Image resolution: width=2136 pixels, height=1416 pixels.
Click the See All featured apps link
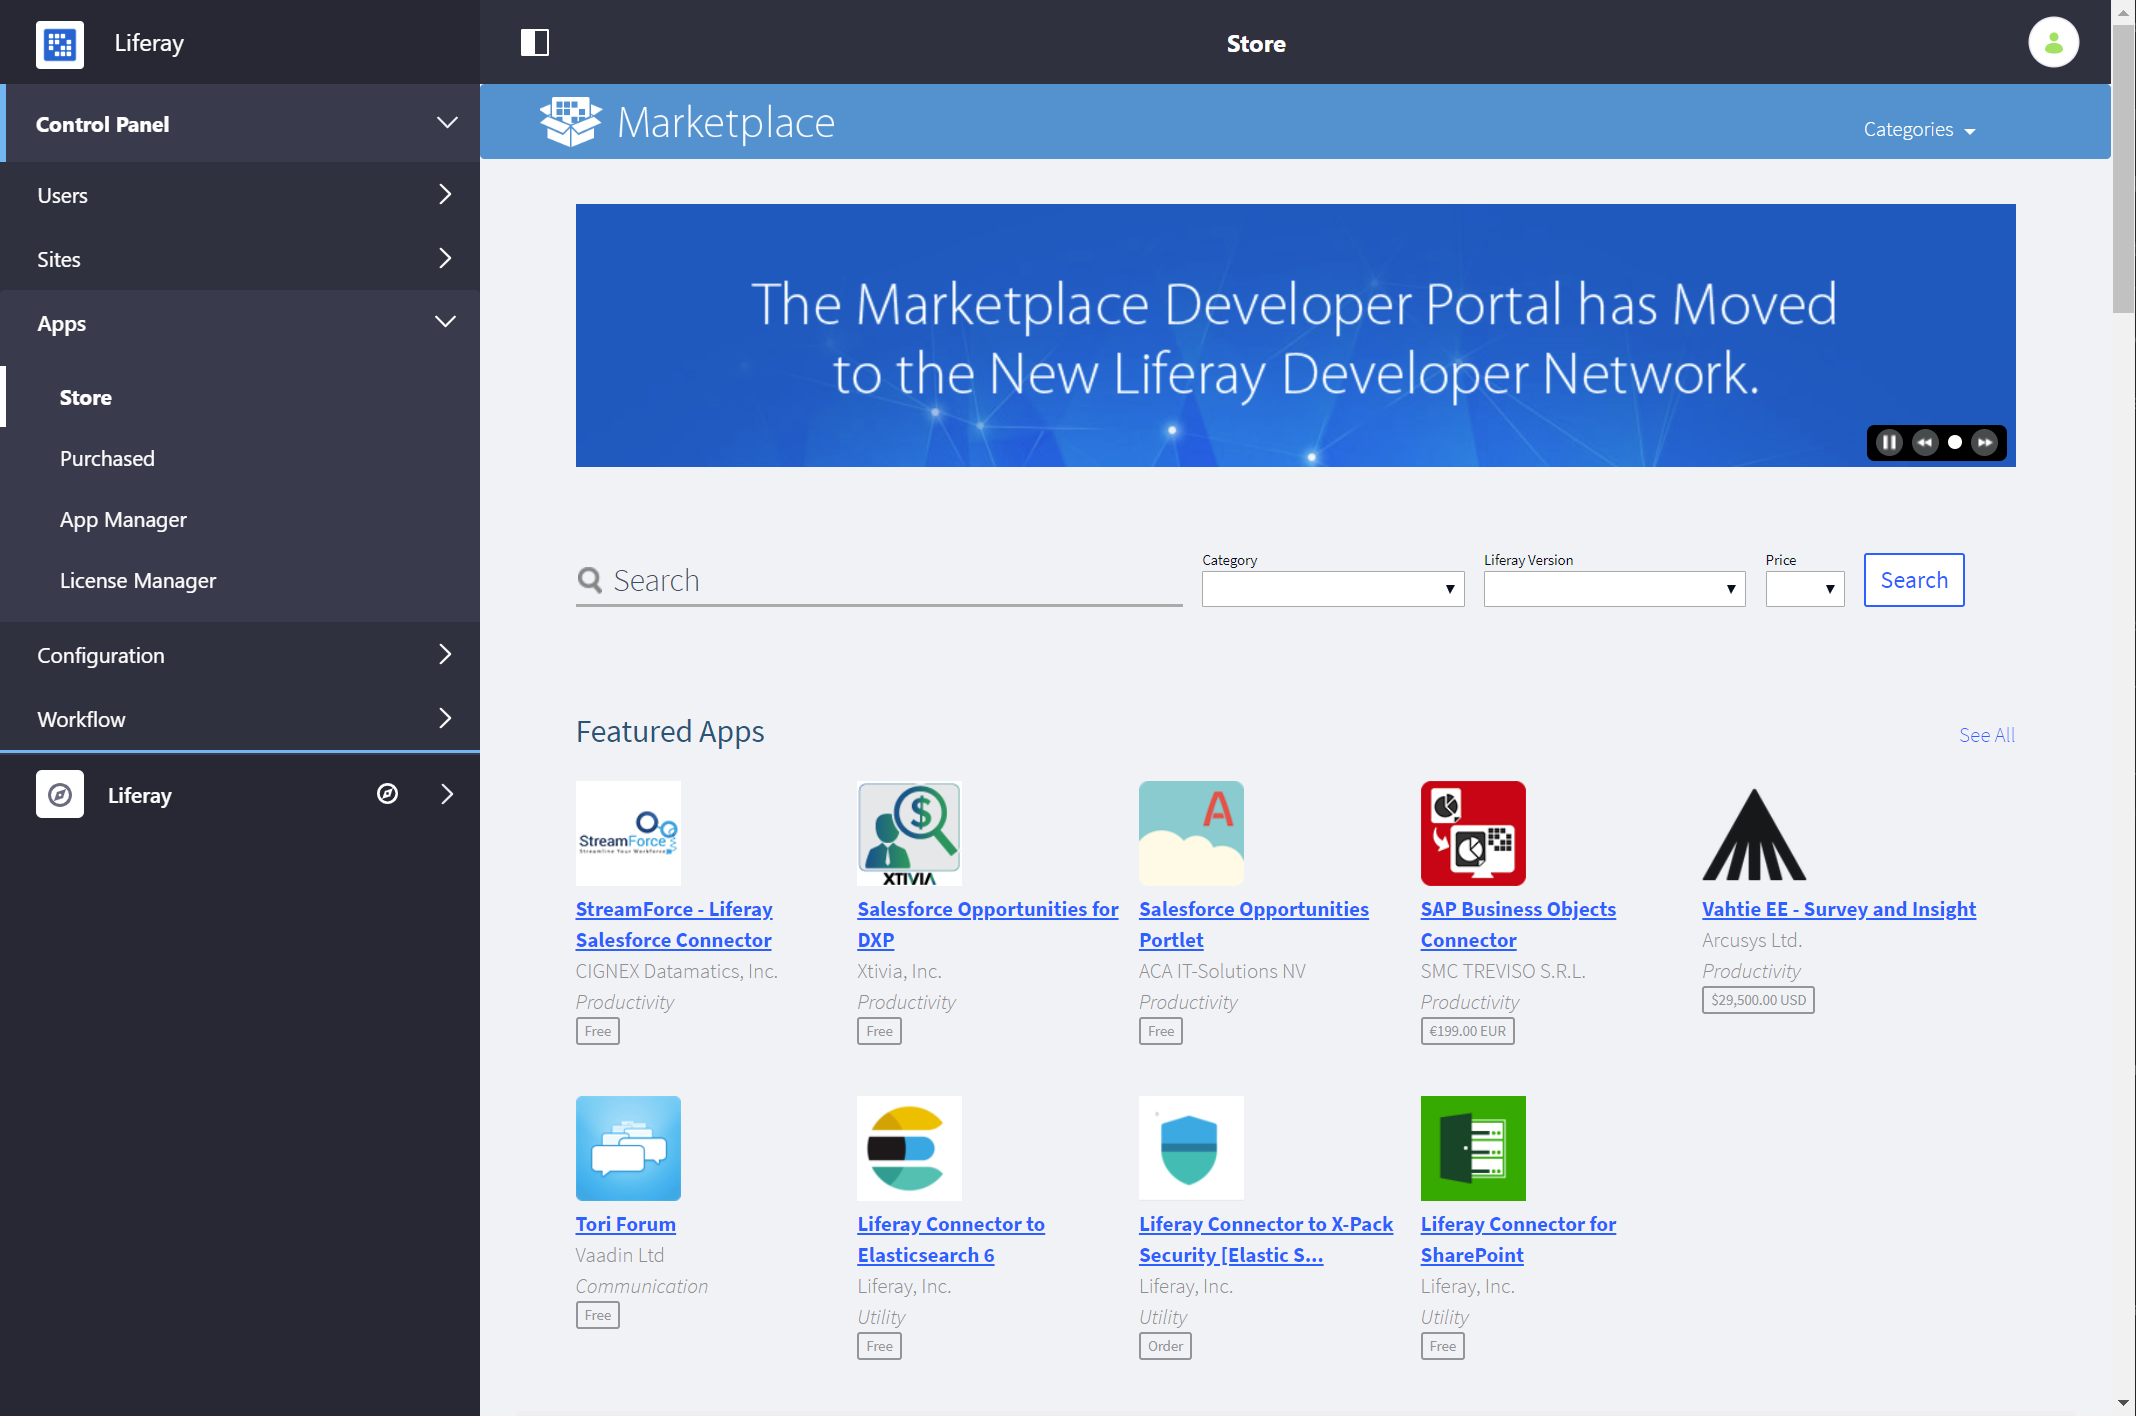[x=1987, y=735]
